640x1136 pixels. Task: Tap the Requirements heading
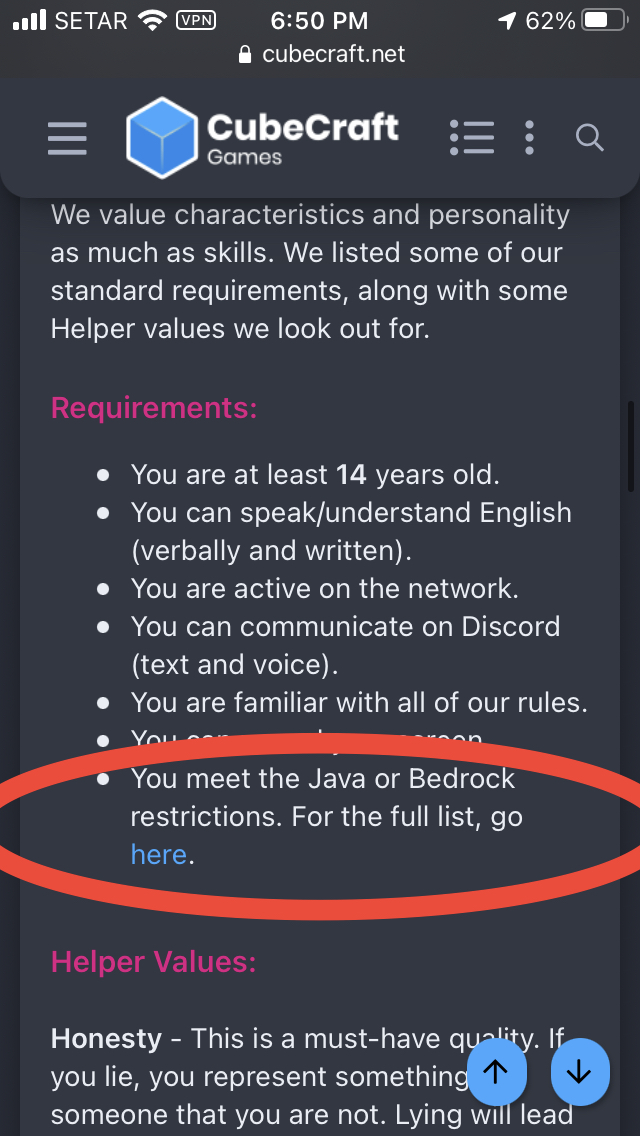click(x=154, y=408)
